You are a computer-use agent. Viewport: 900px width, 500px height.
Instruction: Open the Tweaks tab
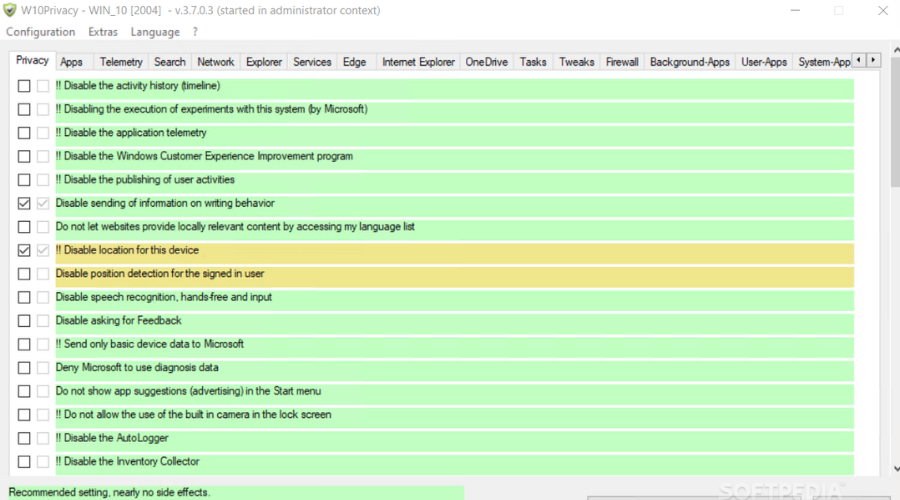tap(577, 62)
